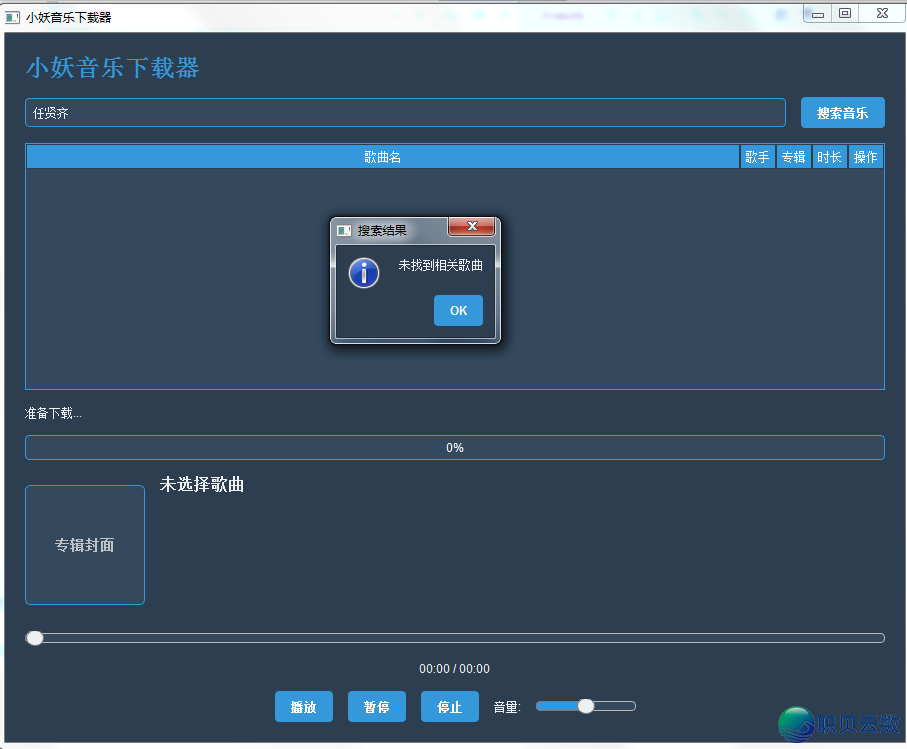Click the 小妖音乐下载器 title bar app icon
This screenshot has height=749, width=907.
click(13, 17)
